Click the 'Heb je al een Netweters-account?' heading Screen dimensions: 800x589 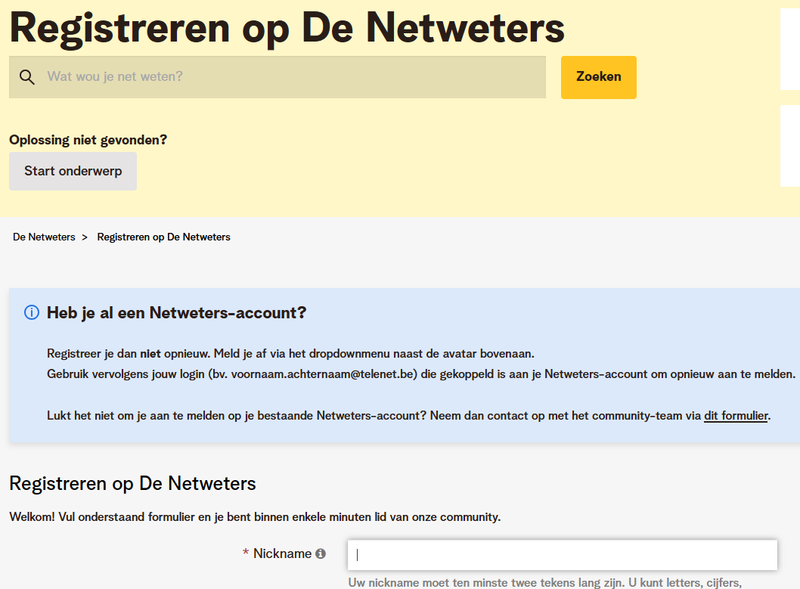pyautogui.click(x=176, y=313)
